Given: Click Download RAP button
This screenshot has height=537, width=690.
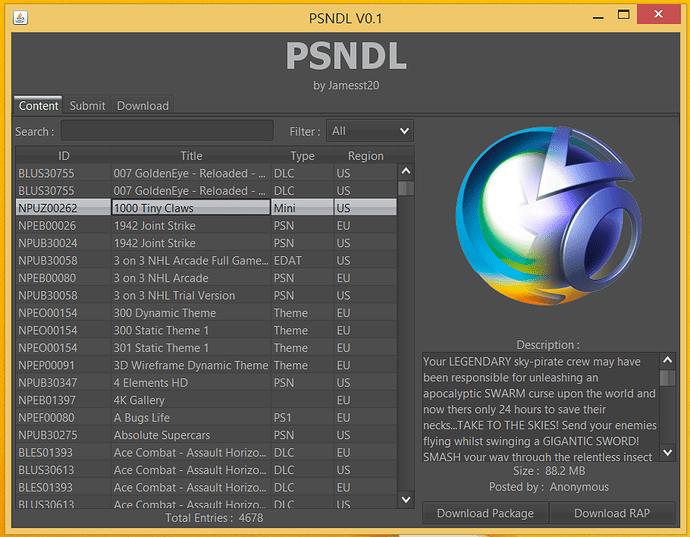Looking at the screenshot, I should [x=612, y=513].
